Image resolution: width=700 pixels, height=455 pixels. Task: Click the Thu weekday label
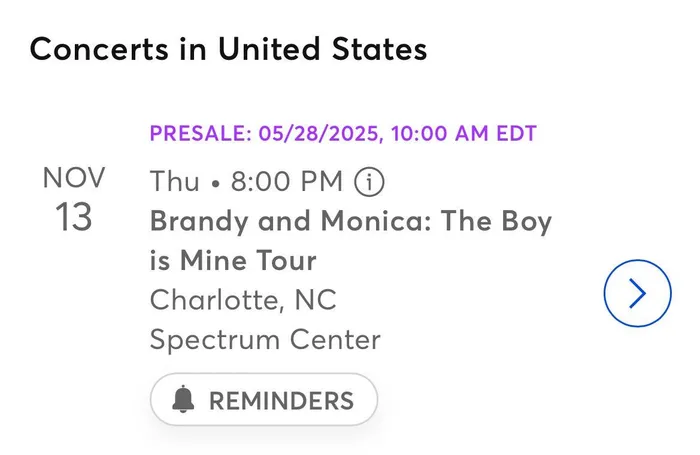pyautogui.click(x=175, y=181)
